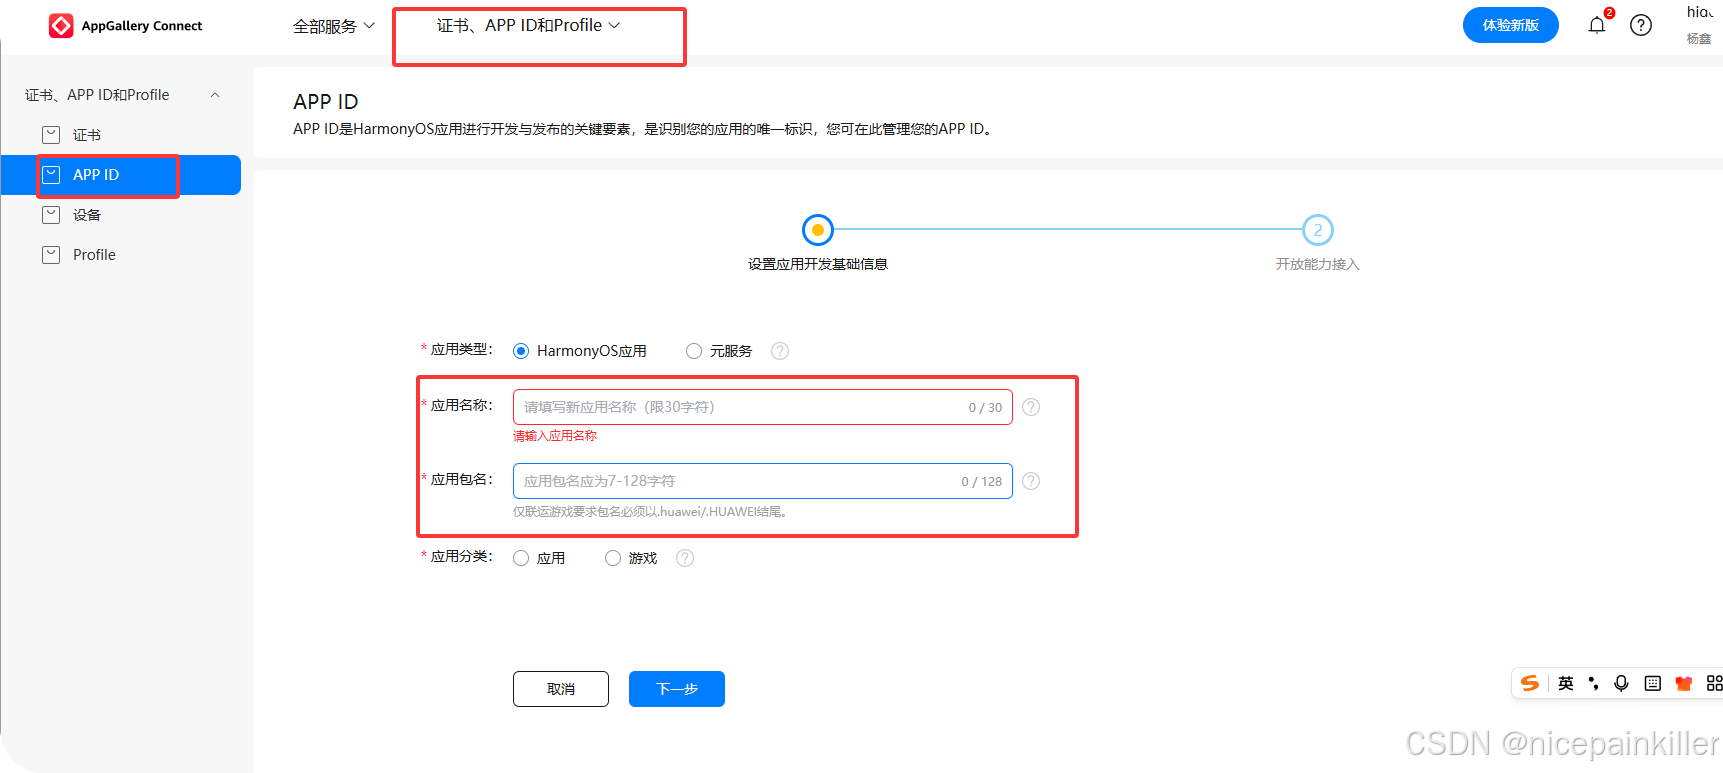The image size is (1723, 773).
Task: Select 应用 category radio button
Action: pos(521,558)
